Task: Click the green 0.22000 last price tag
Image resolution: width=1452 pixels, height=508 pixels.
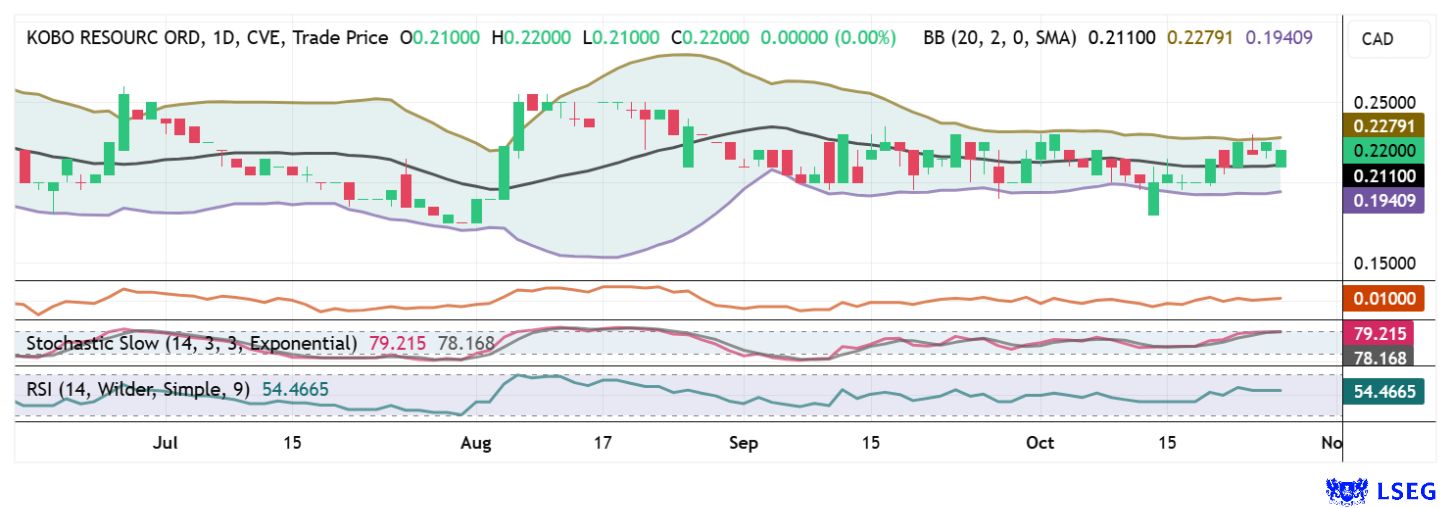Action: (1385, 151)
